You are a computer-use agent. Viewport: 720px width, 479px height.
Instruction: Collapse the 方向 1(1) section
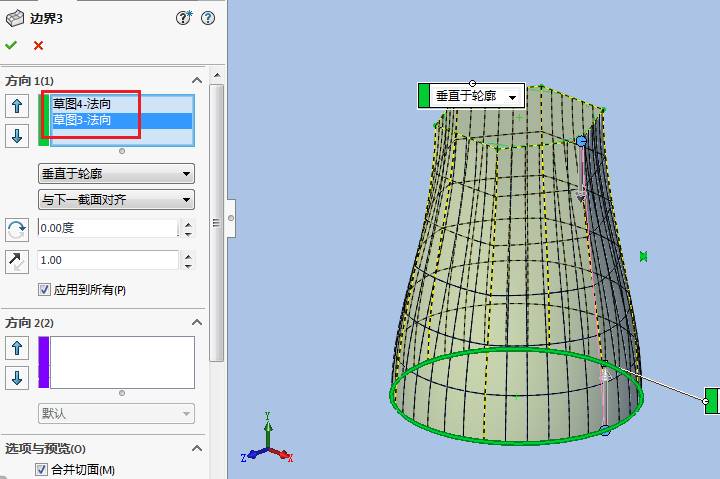click(197, 80)
